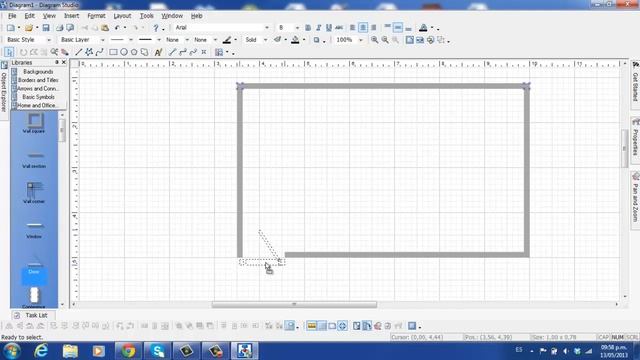640x360 pixels.
Task: Click the Zoom Out magnifier icon
Action: 385,40
